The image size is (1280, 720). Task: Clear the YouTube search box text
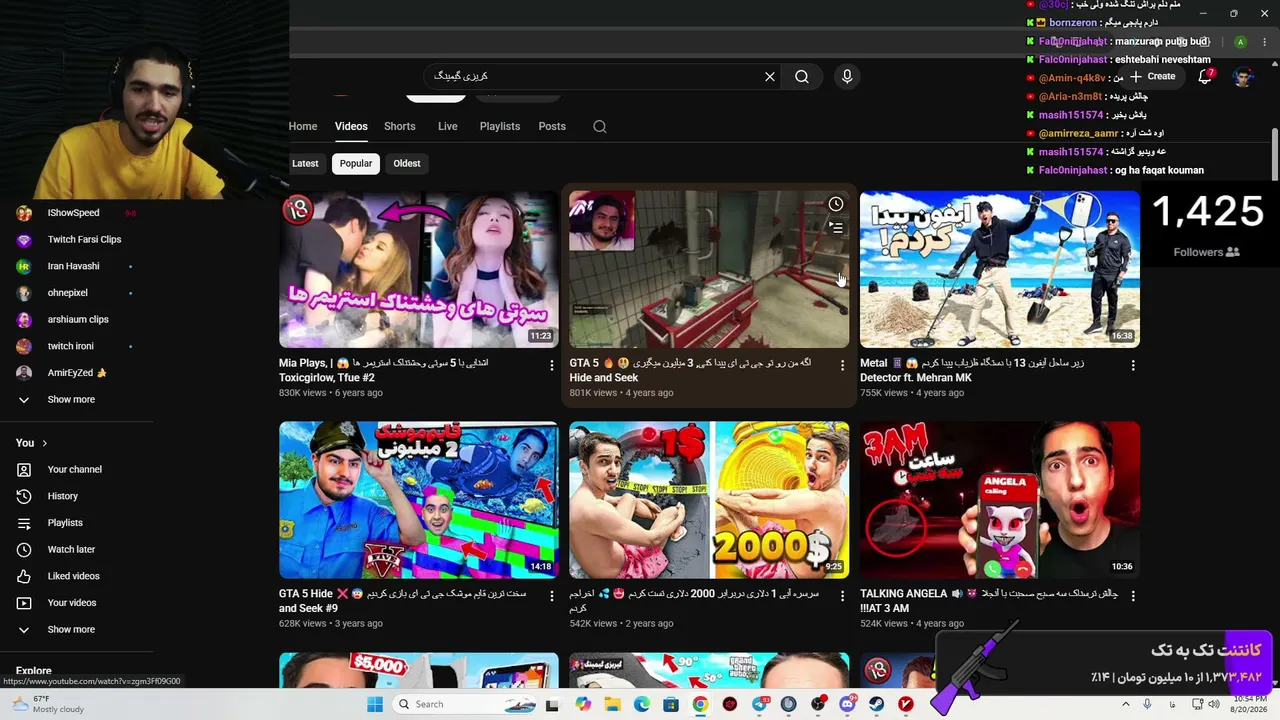click(770, 76)
